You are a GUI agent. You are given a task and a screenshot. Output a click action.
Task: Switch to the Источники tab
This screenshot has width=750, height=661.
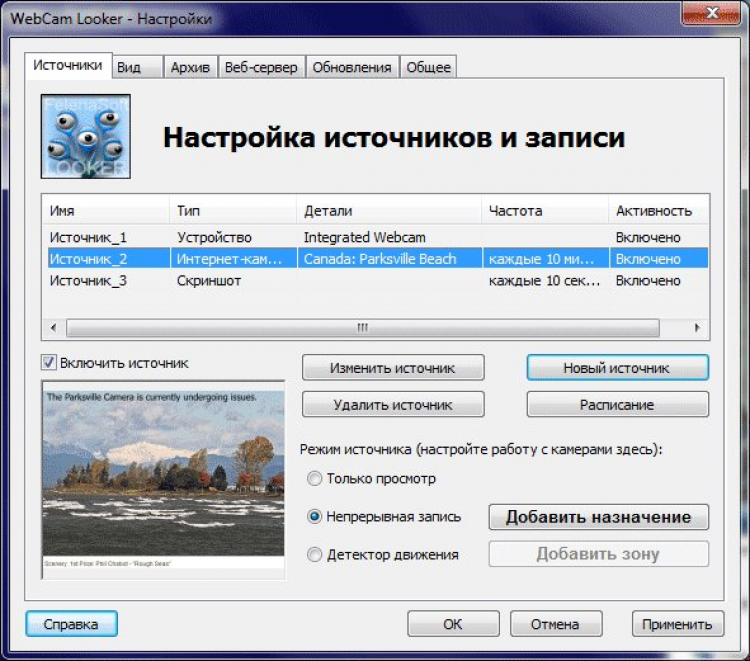pyautogui.click(x=68, y=65)
